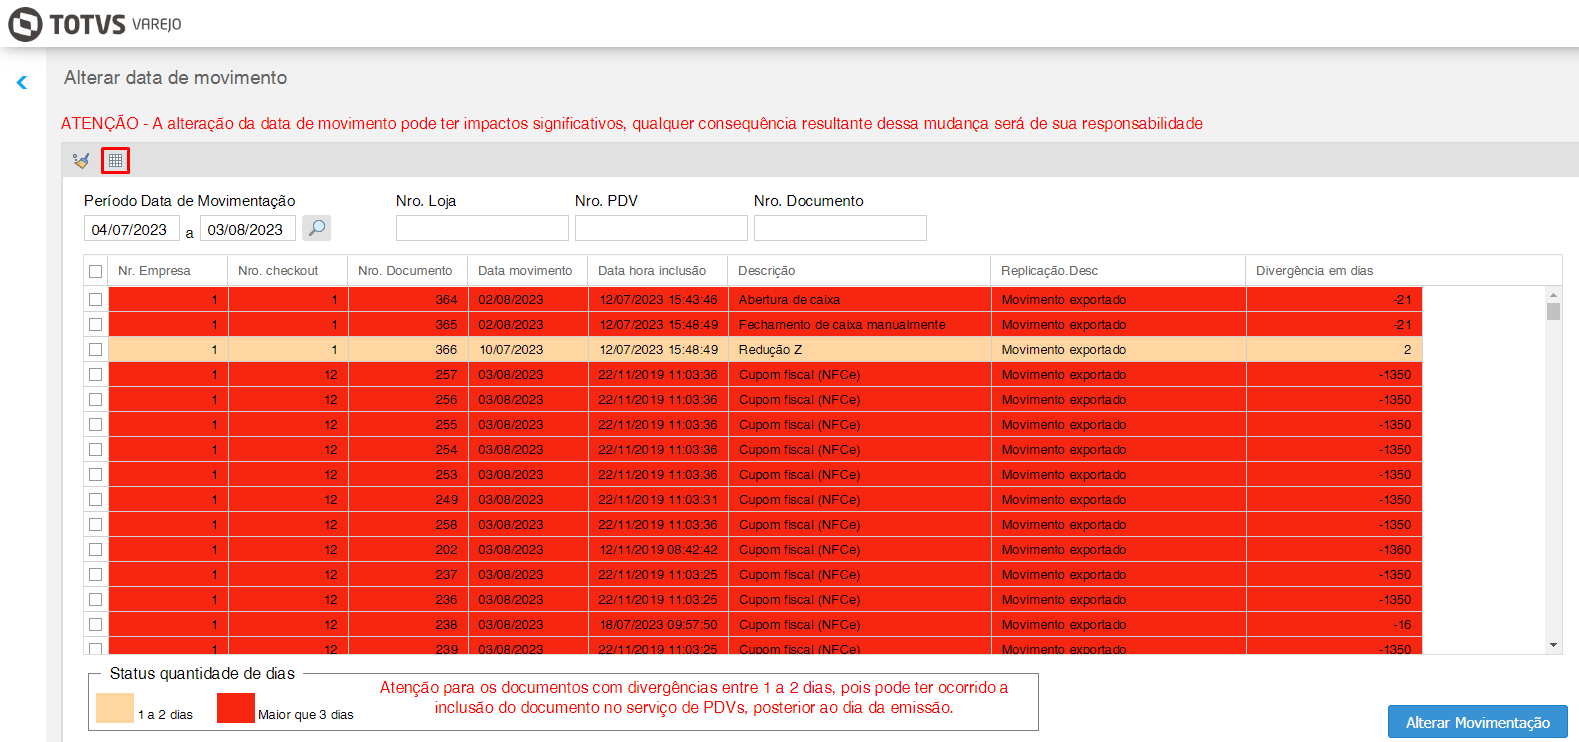Check the row with document 256
1579x742 pixels.
click(x=95, y=399)
